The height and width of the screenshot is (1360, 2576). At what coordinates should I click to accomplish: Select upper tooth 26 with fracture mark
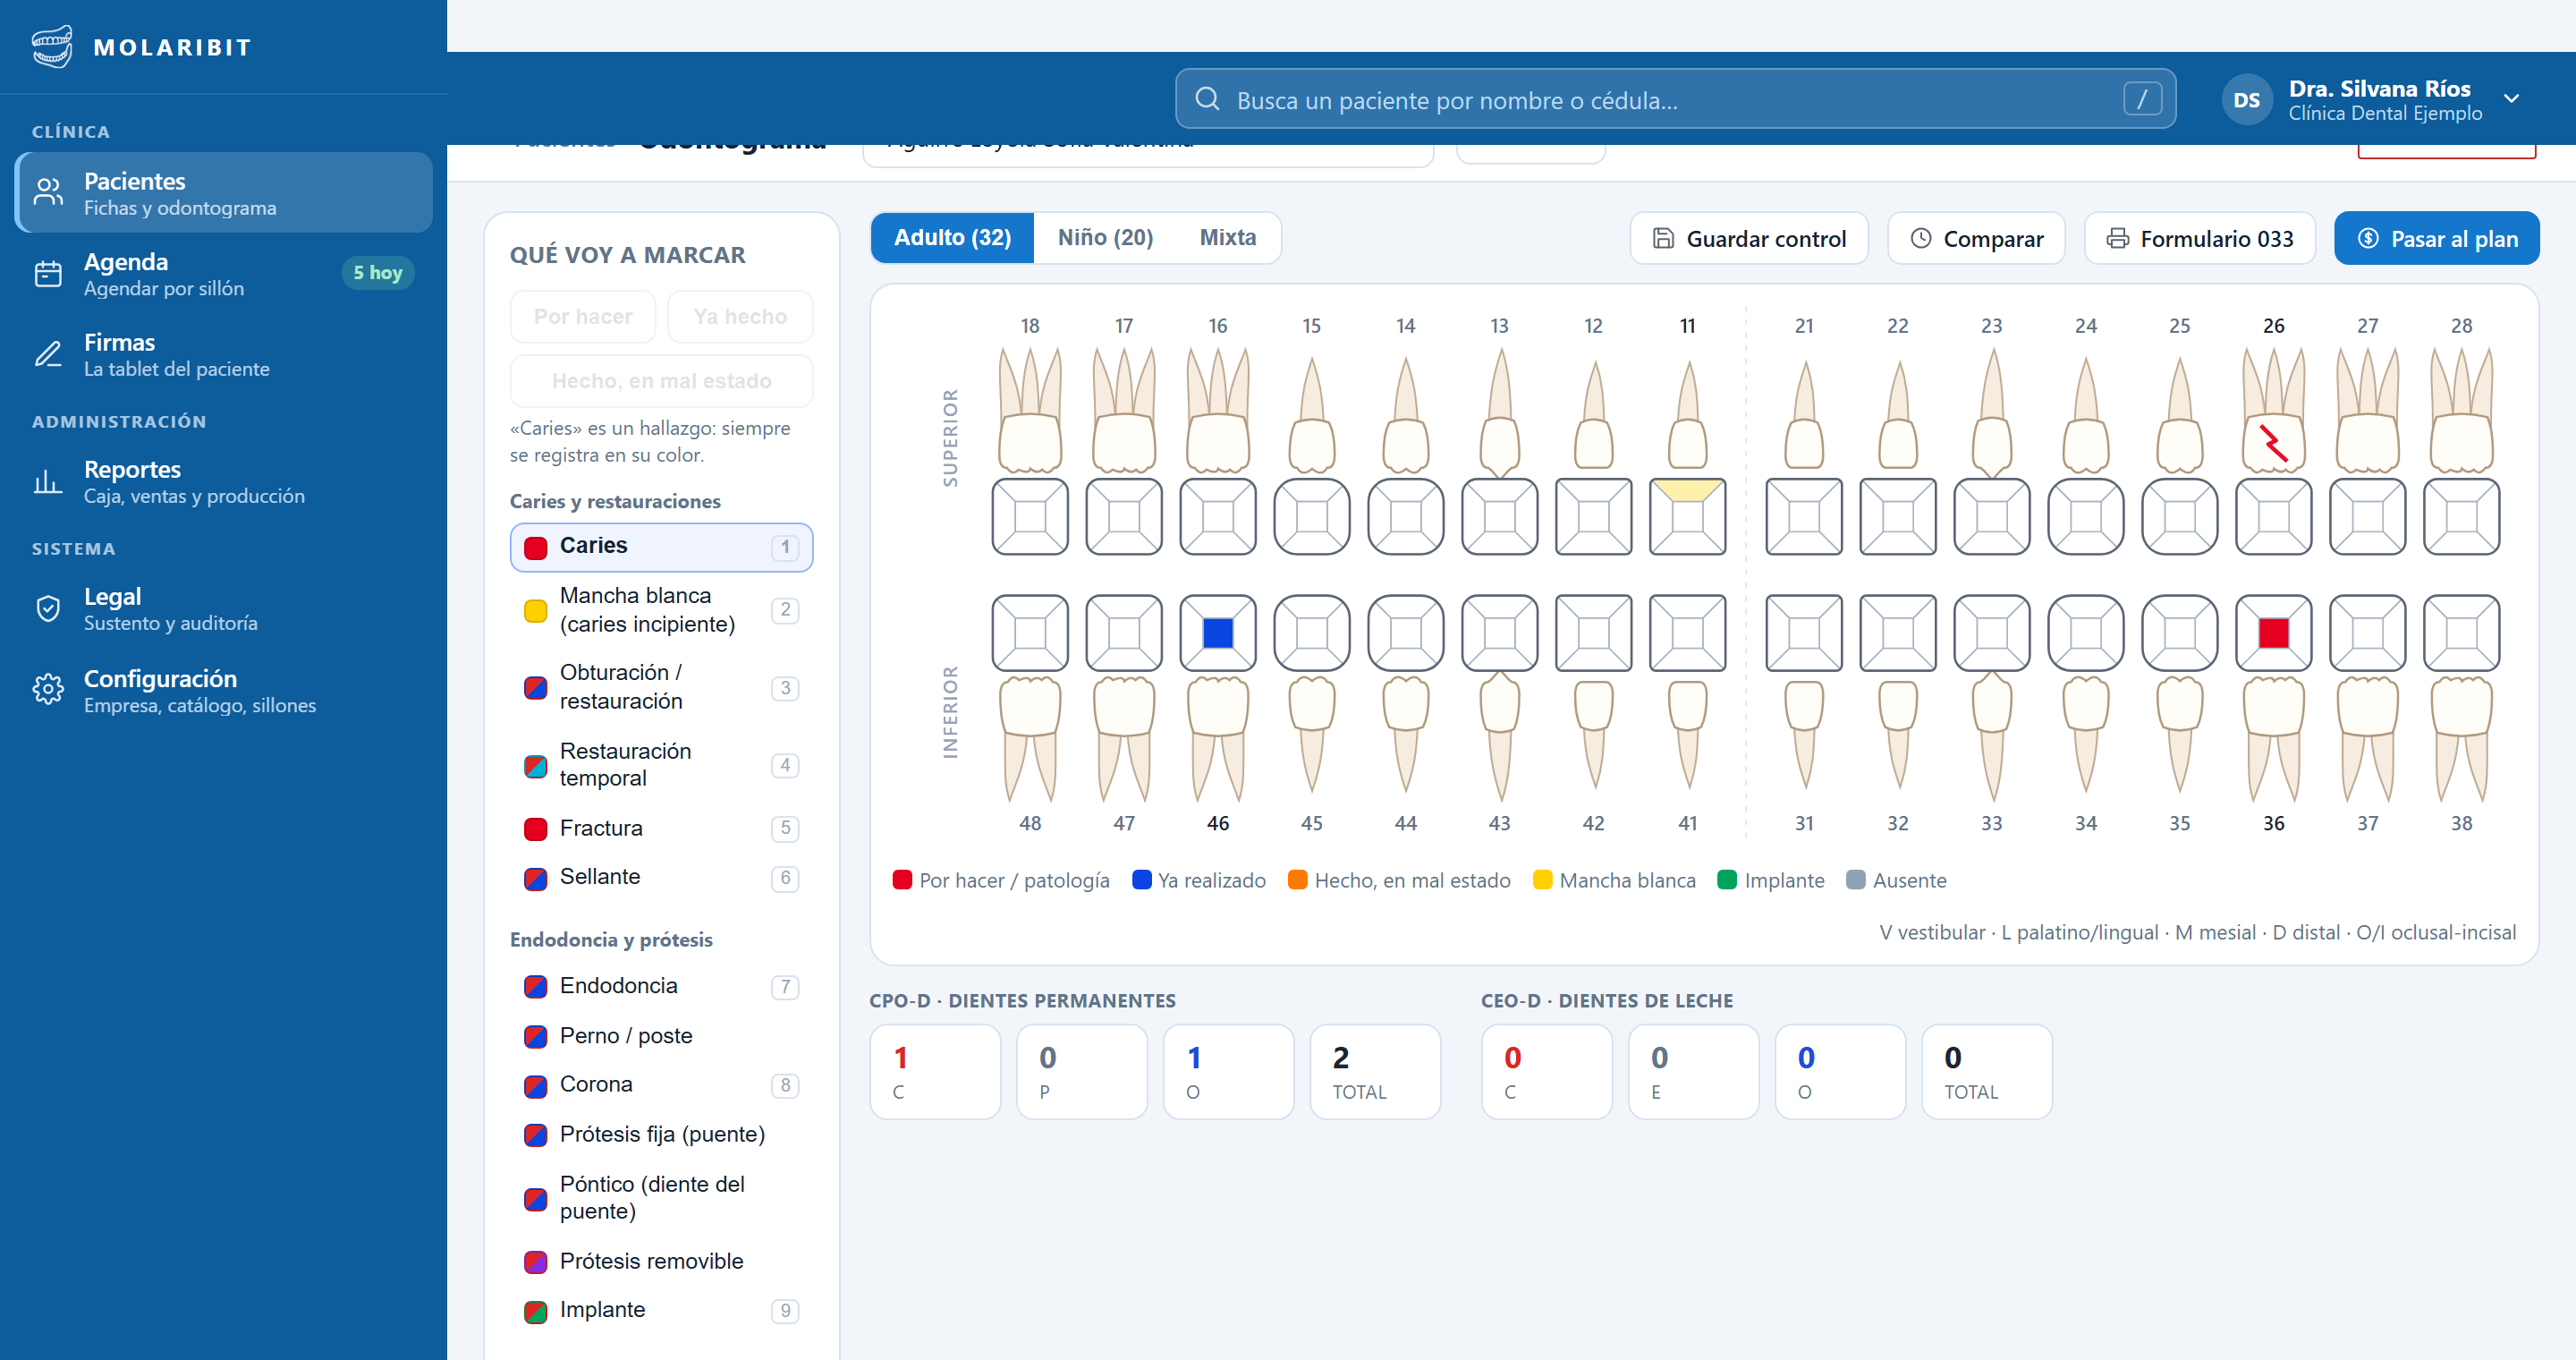pyautogui.click(x=2273, y=410)
